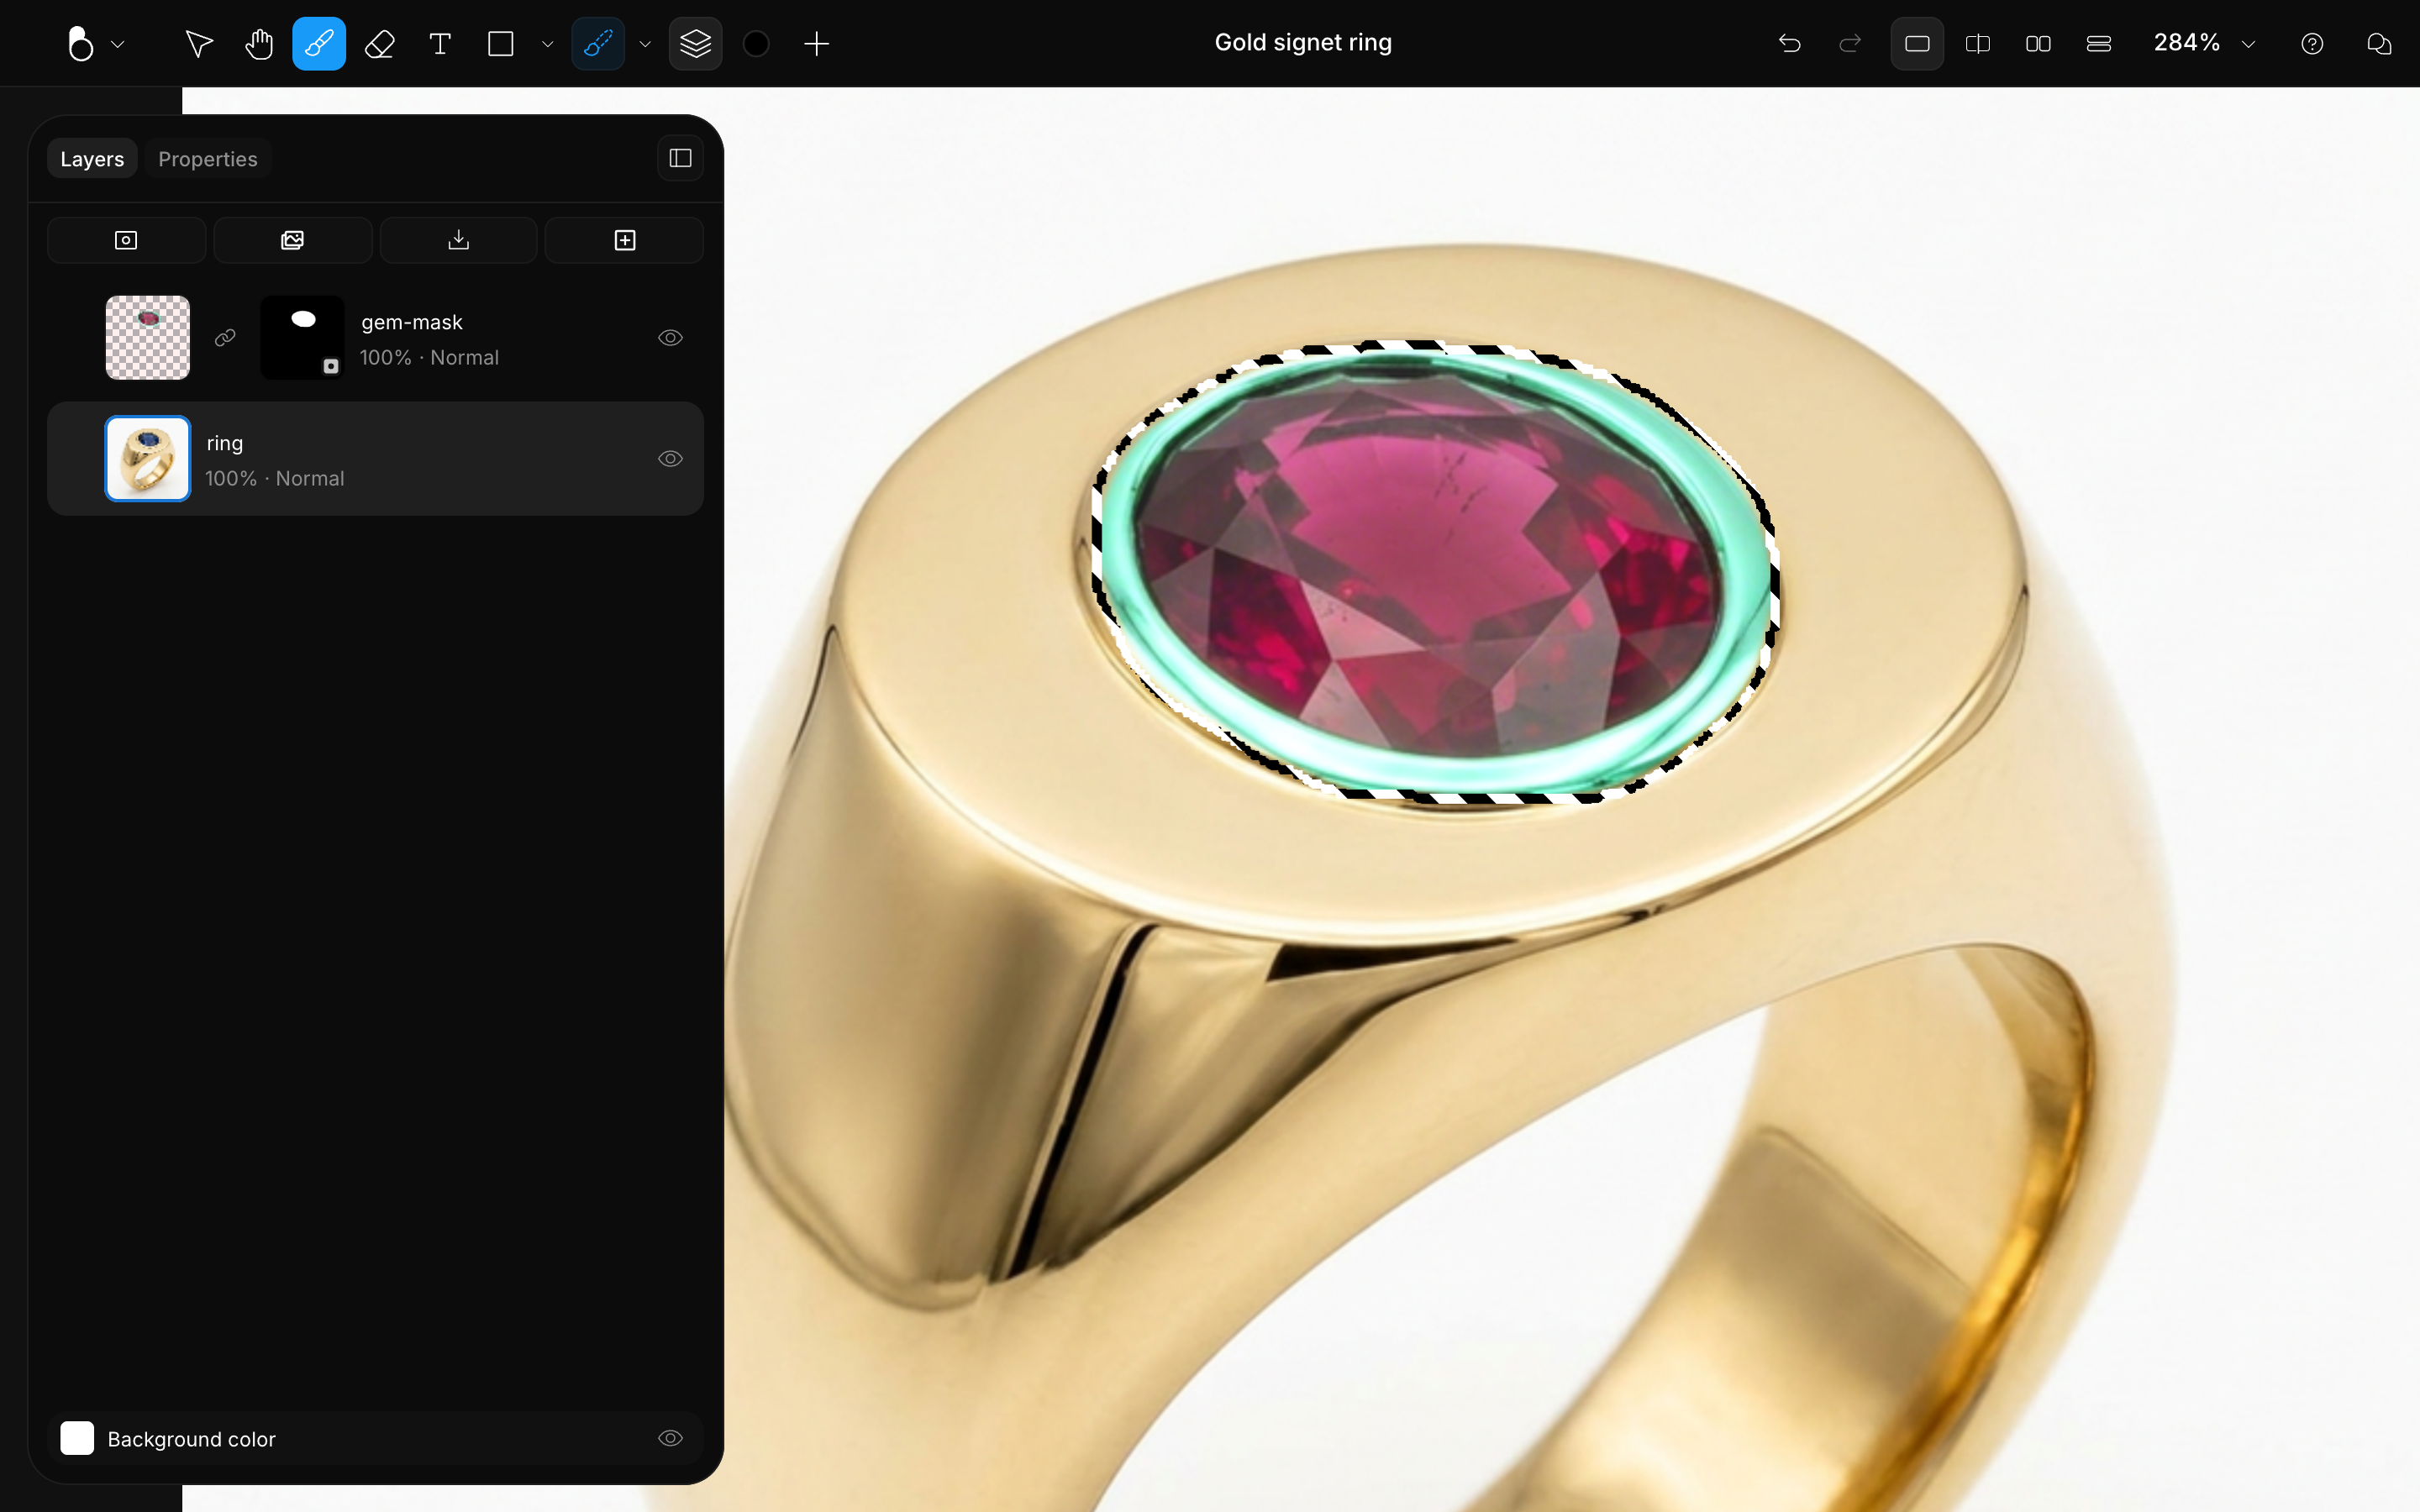The height and width of the screenshot is (1512, 2420).
Task: Select the ring layer thumbnail
Action: (x=148, y=459)
